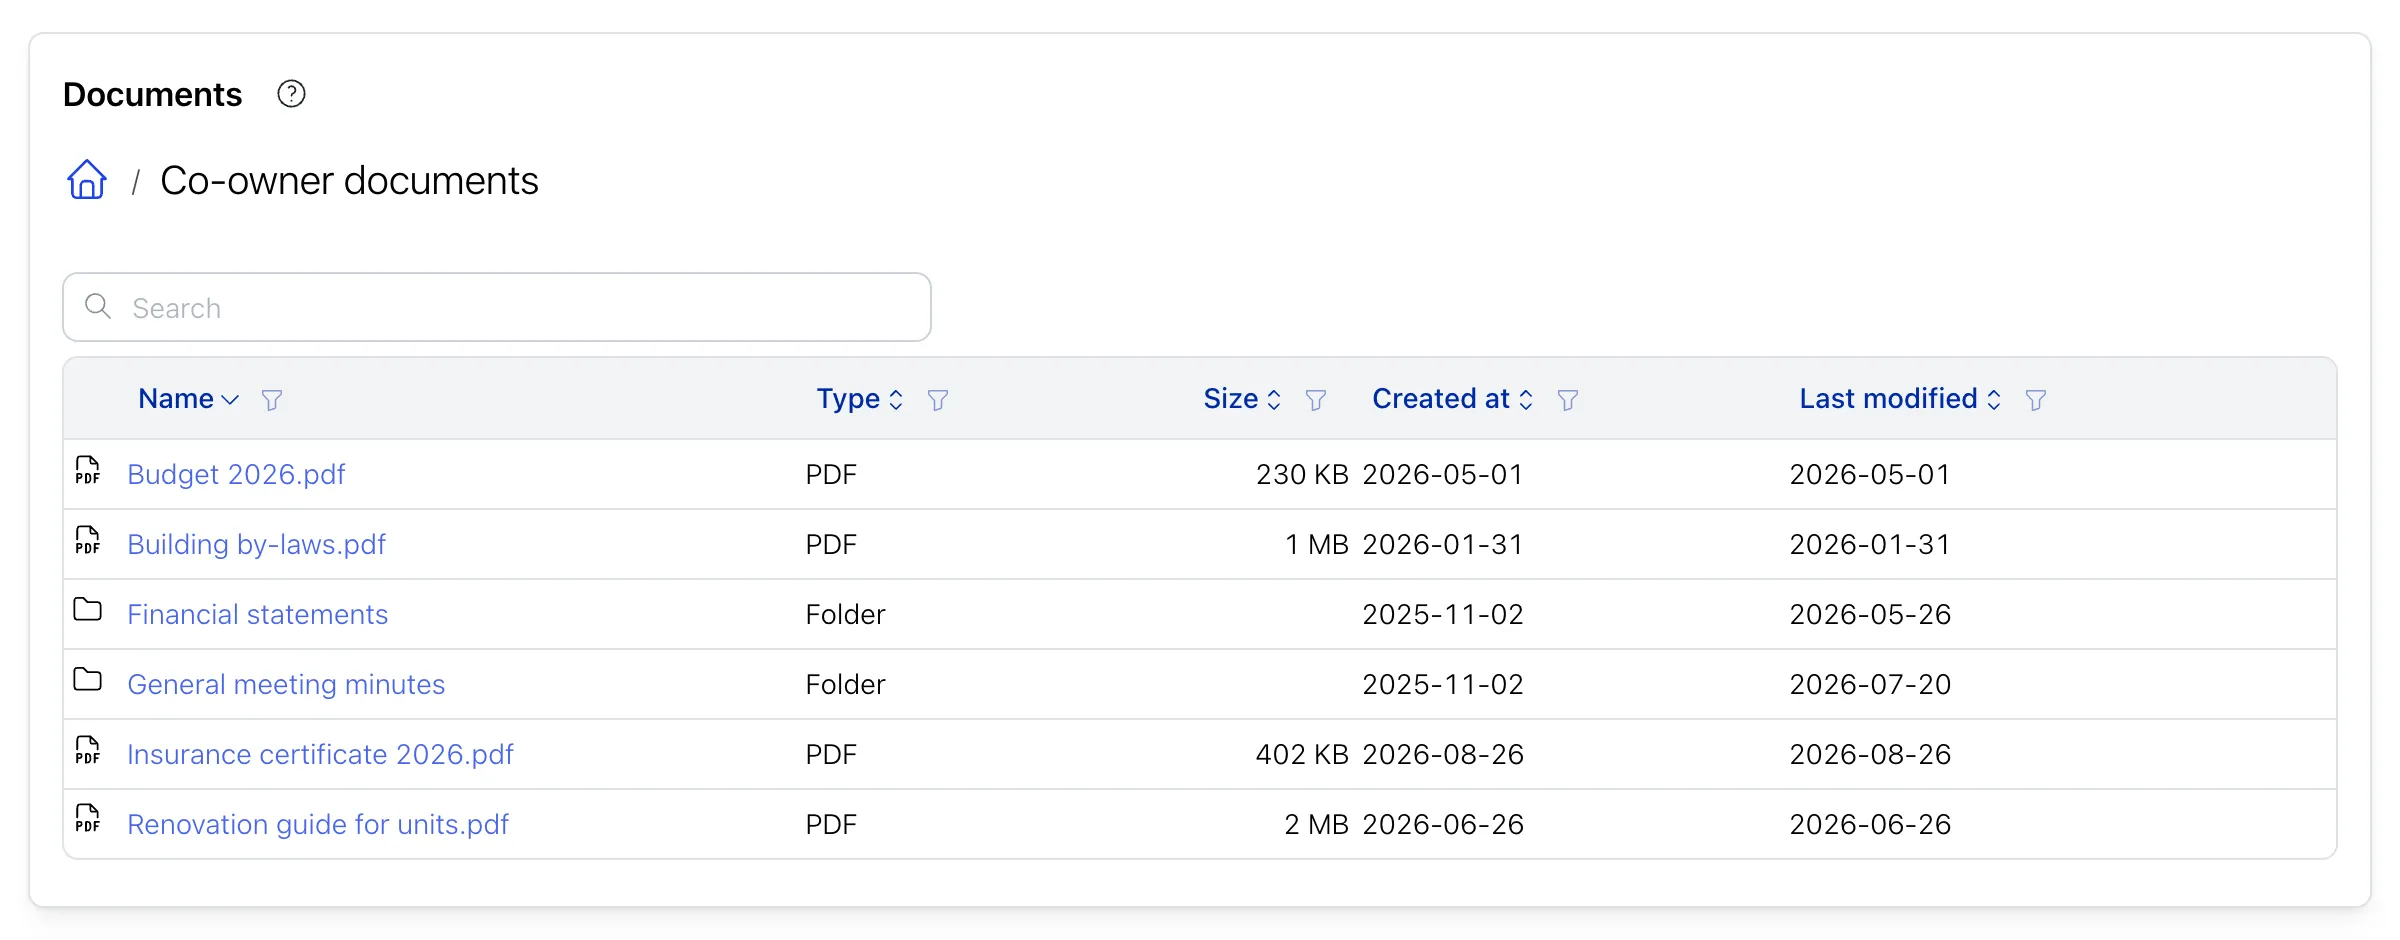Click the last modified date 2026-05-26
The image size is (2400, 940).
(1870, 614)
